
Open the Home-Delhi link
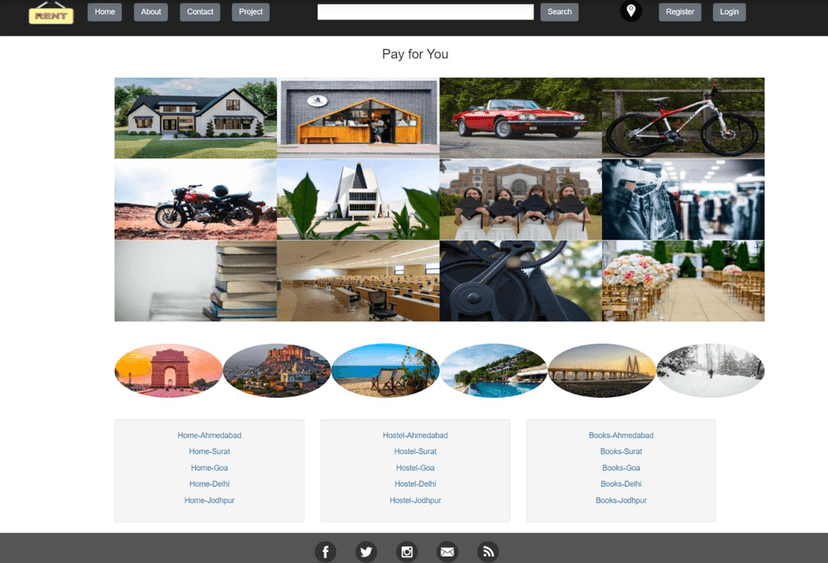(x=210, y=484)
